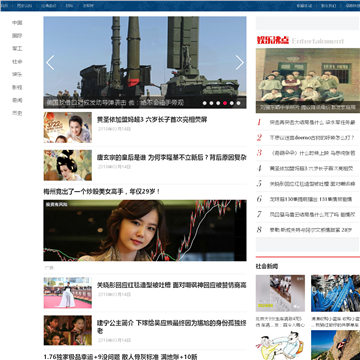Click the date under 黄圣依 headline
This screenshot has width=360, height=360.
[x=114, y=129]
